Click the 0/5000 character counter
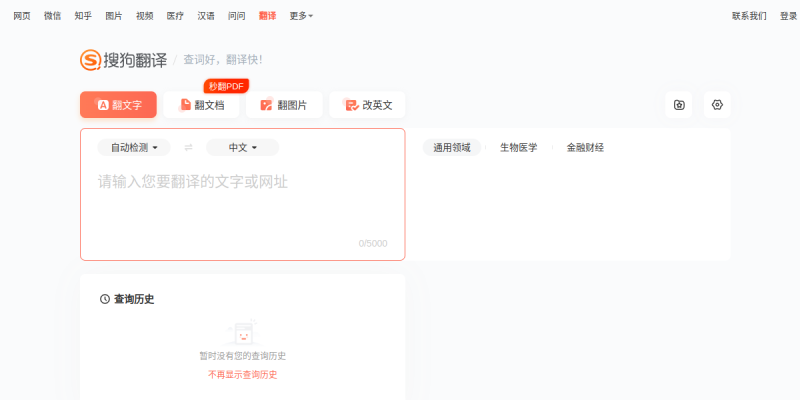This screenshot has width=800, height=400. point(373,243)
